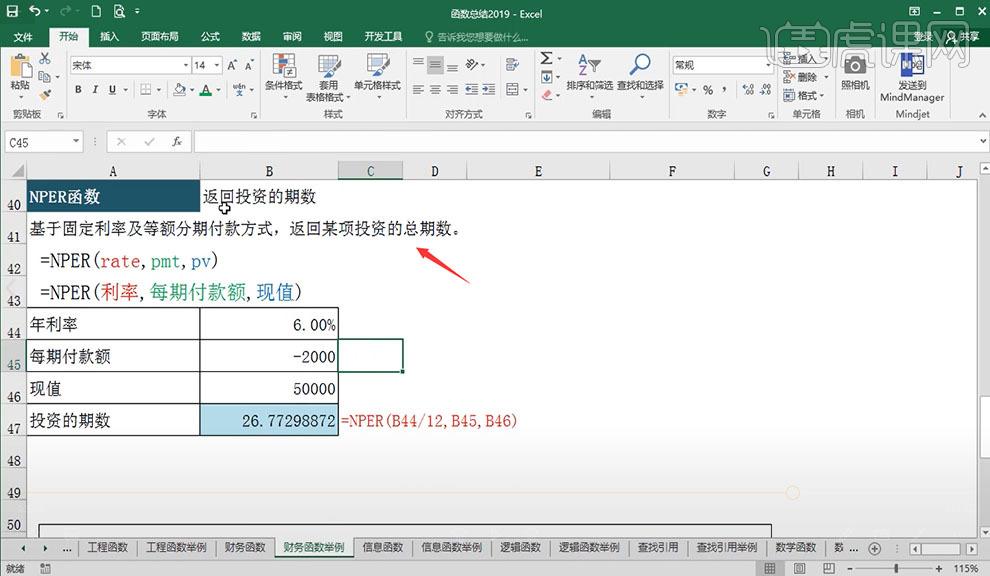Click the 单元格样式 cell styles icon

377,66
